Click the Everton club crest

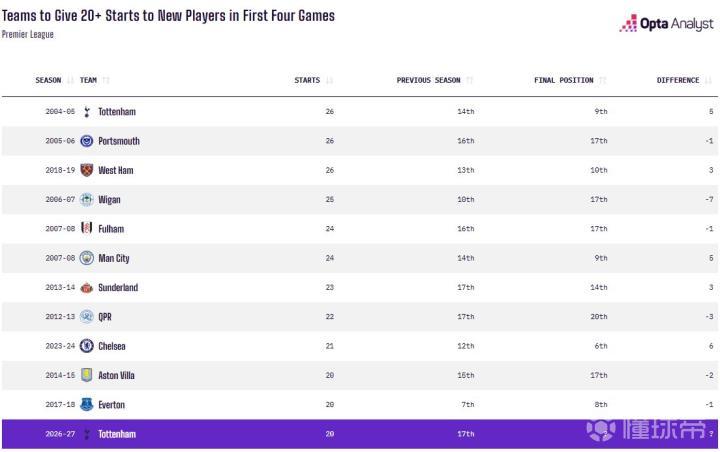point(86,404)
